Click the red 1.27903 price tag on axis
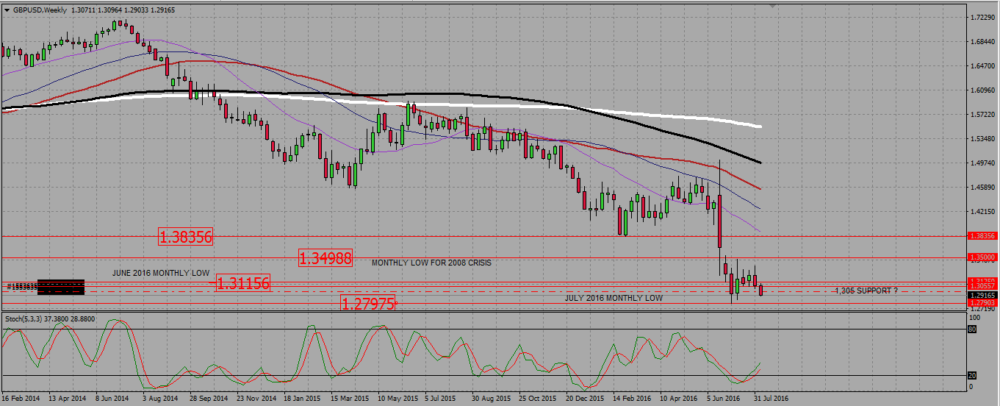The width and height of the screenshot is (1000, 406). (x=982, y=304)
